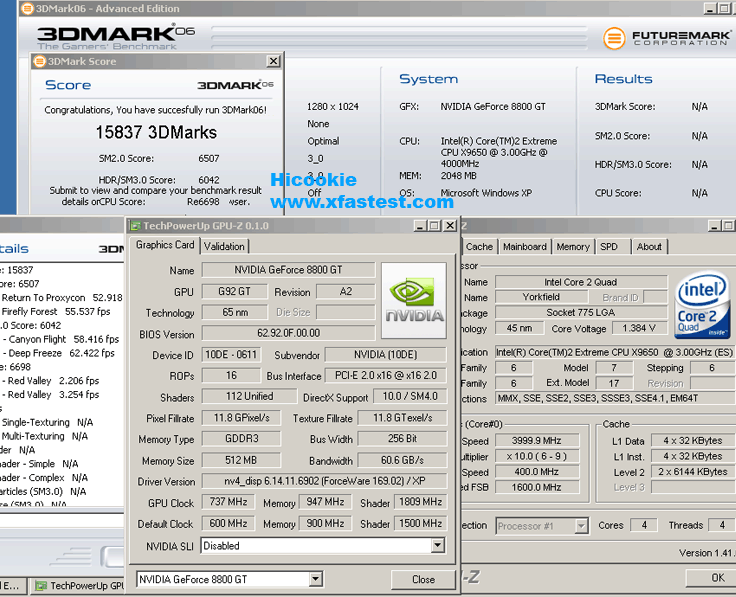Viewport: 736px width, 597px height.
Task: Click the '15837 3DMarks' score text
Action: 156,132
